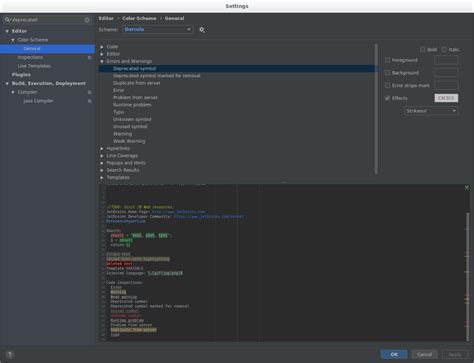474x363 pixels.
Task: Select the highlighted Deprecated symbol row
Action: tap(237, 69)
